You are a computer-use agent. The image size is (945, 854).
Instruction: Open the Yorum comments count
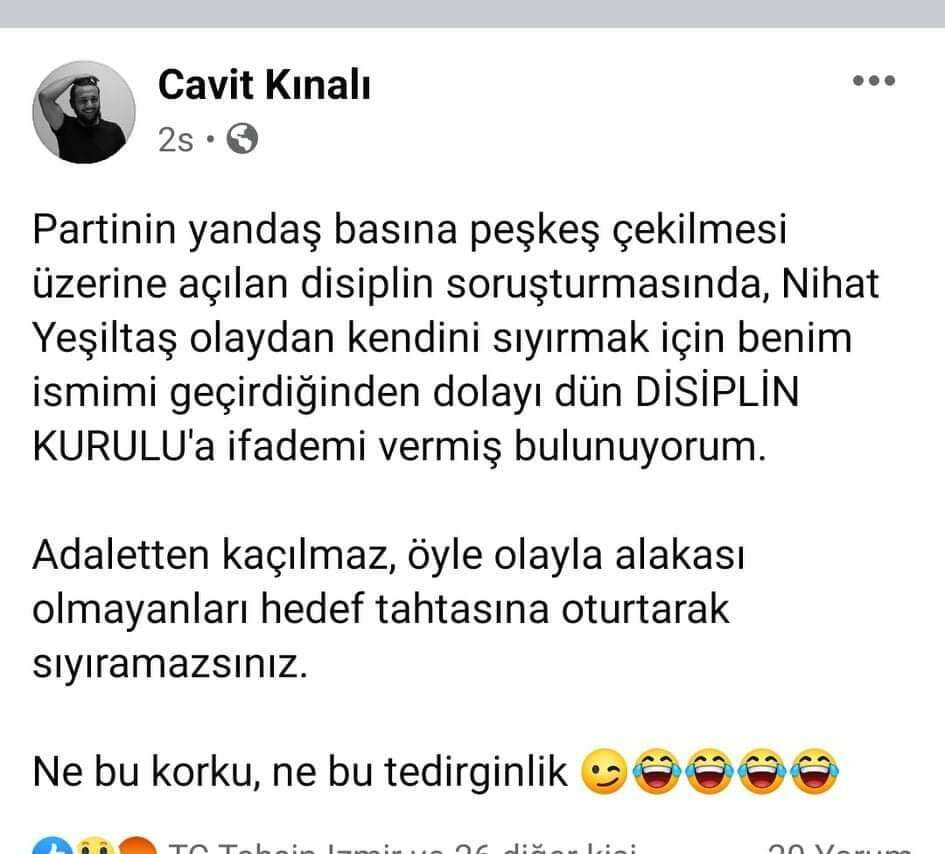click(840, 848)
